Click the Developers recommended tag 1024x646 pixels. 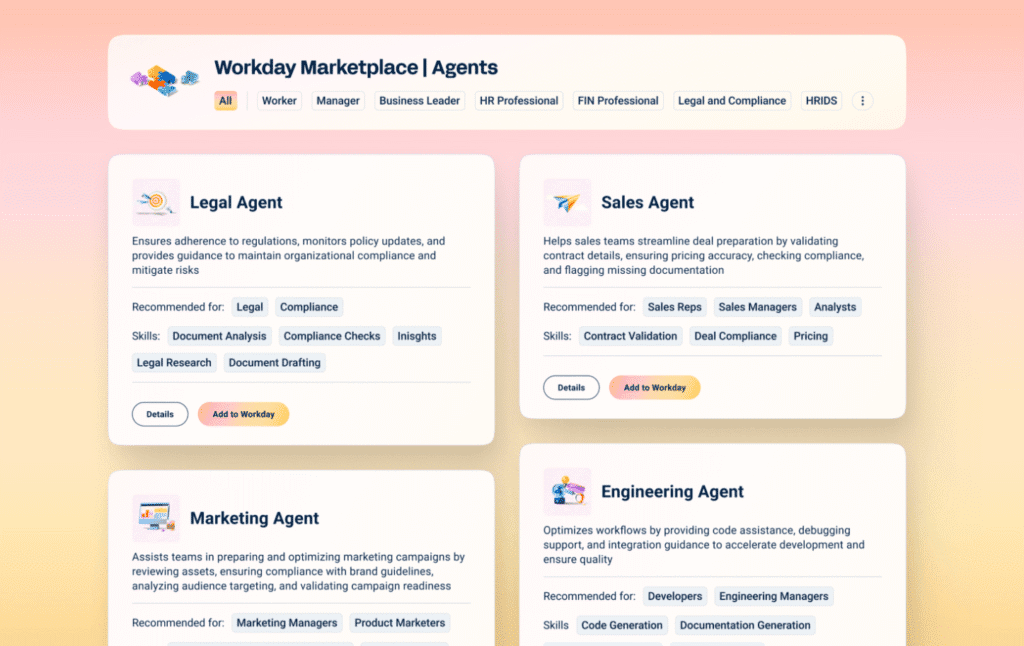coord(675,596)
